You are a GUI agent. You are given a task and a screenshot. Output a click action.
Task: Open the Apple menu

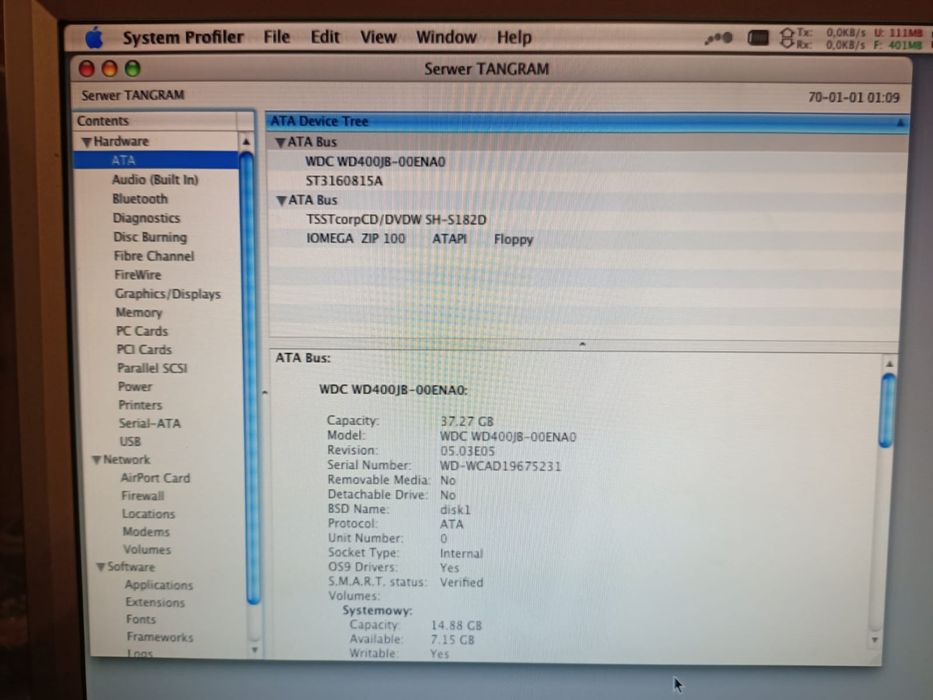click(94, 38)
